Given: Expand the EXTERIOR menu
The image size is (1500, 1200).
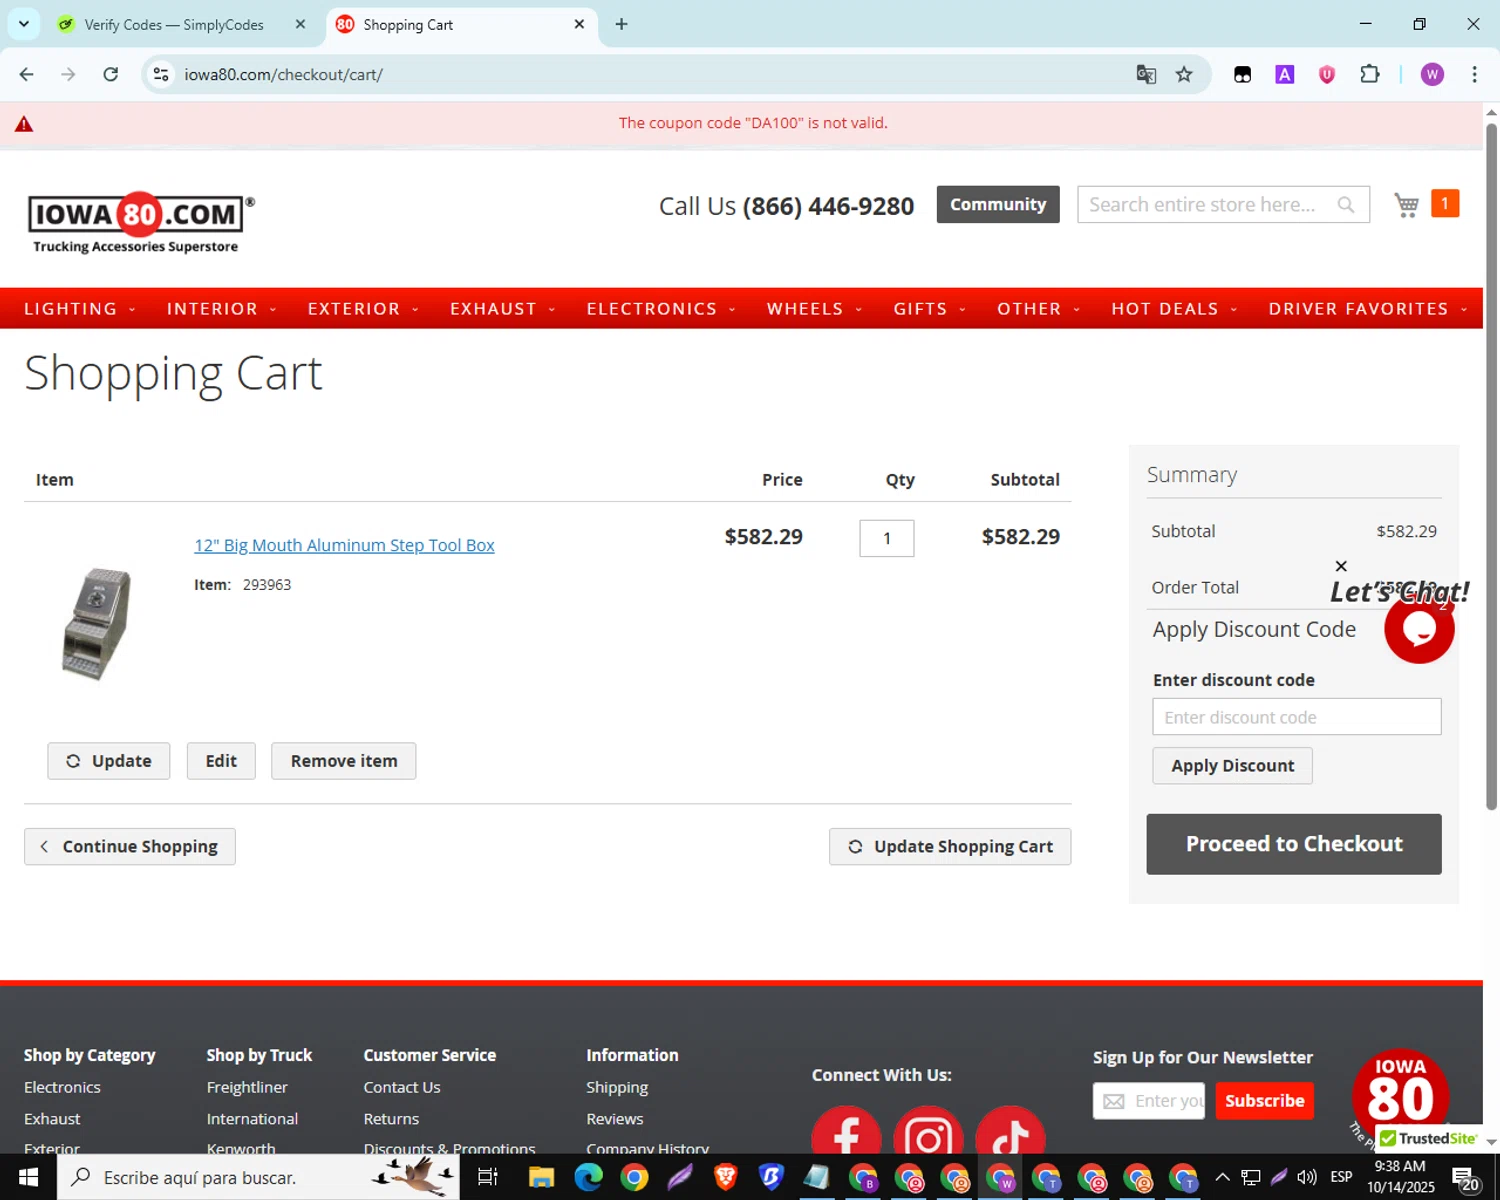Looking at the screenshot, I should pos(363,309).
